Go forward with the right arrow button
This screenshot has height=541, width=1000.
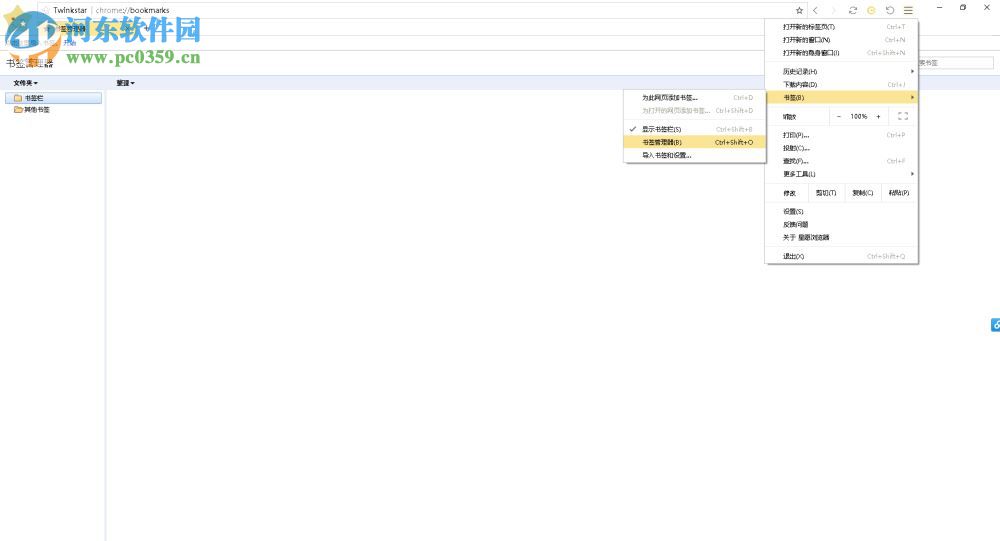833,10
